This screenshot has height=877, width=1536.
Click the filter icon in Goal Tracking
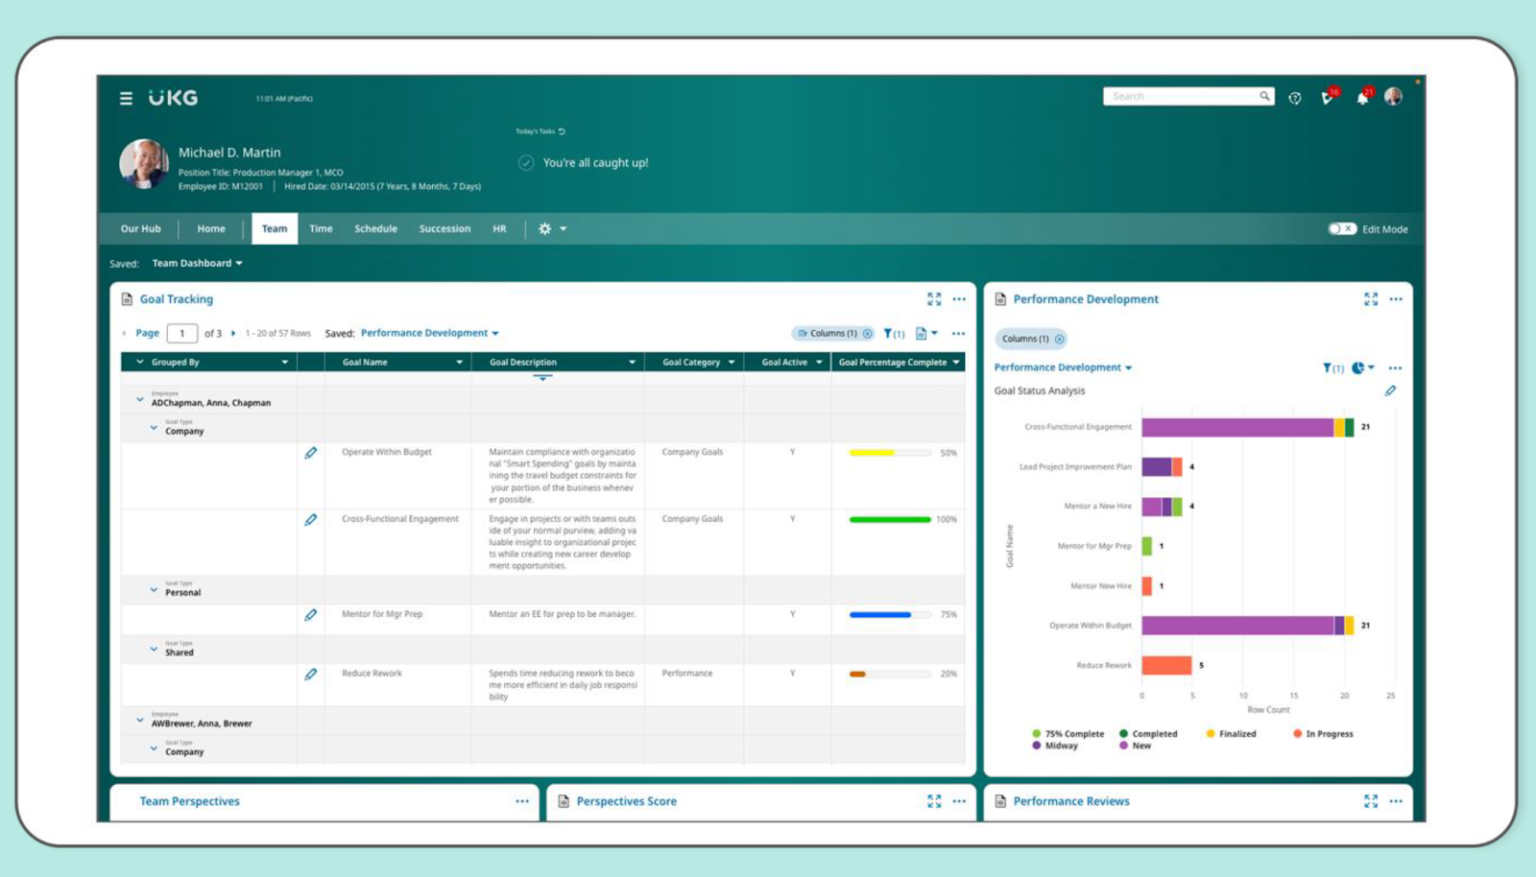[889, 333]
